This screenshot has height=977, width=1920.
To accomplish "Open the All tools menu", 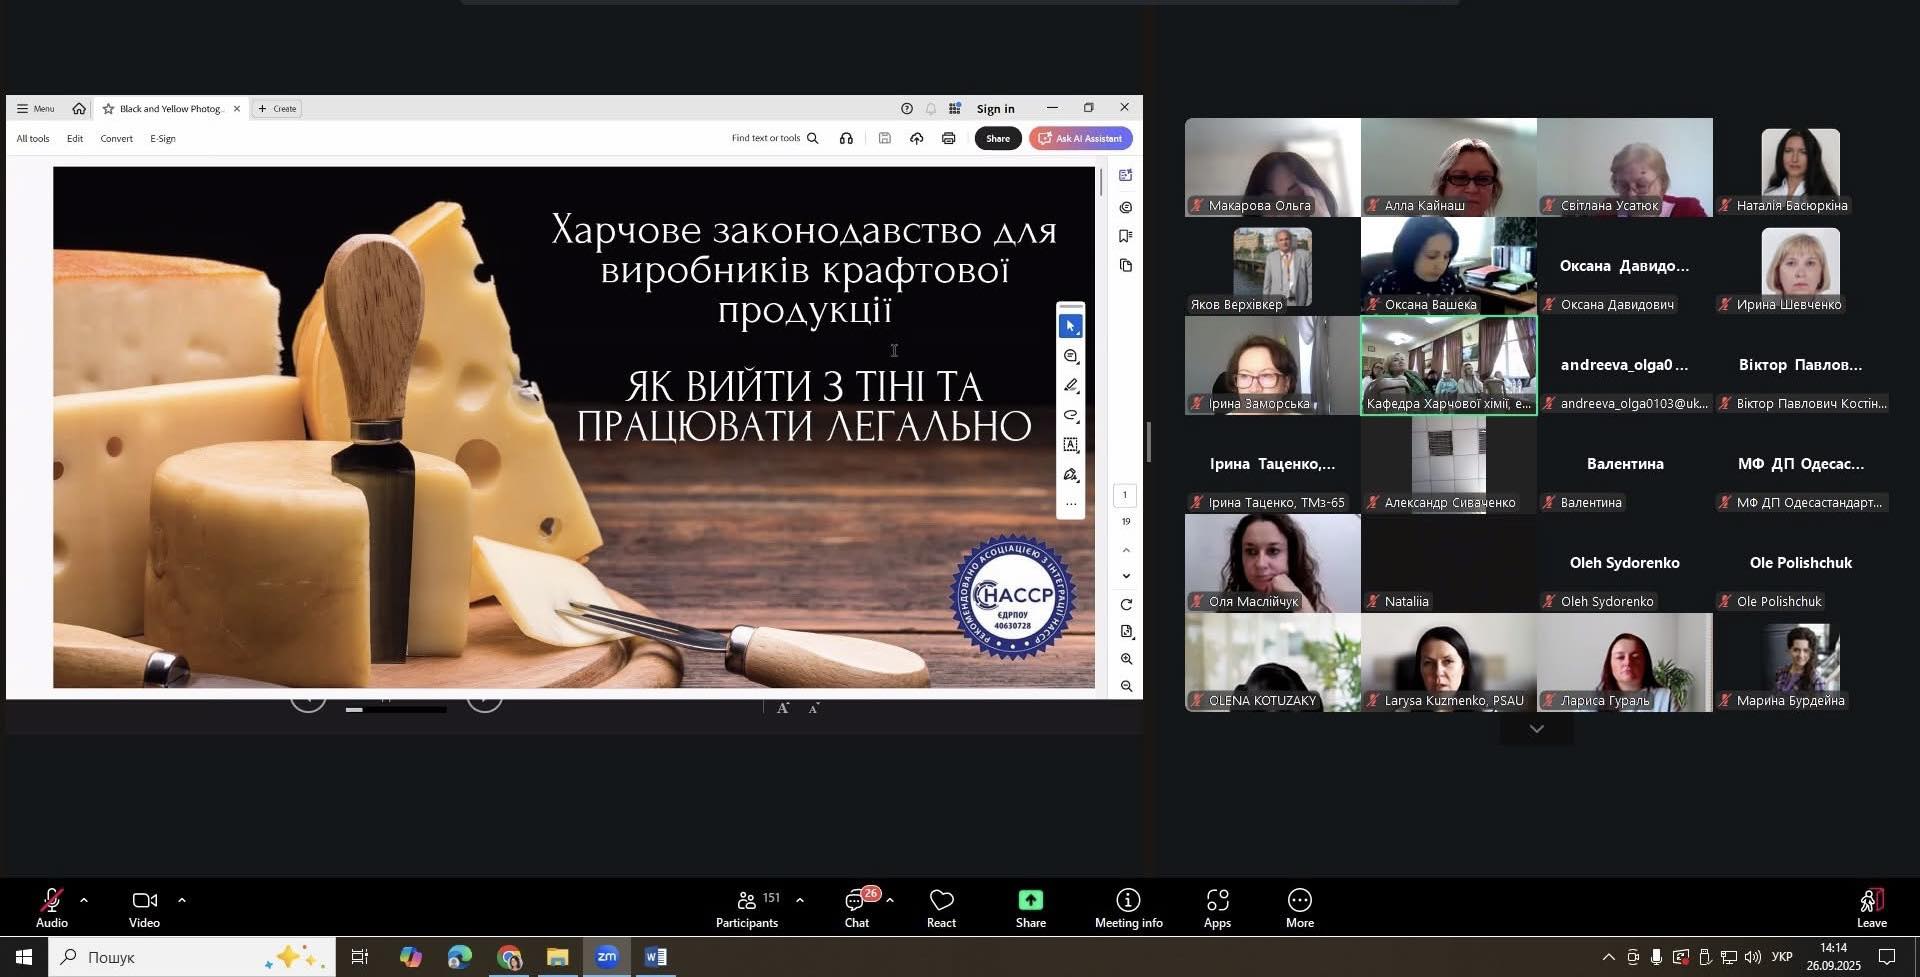I will coord(33,139).
